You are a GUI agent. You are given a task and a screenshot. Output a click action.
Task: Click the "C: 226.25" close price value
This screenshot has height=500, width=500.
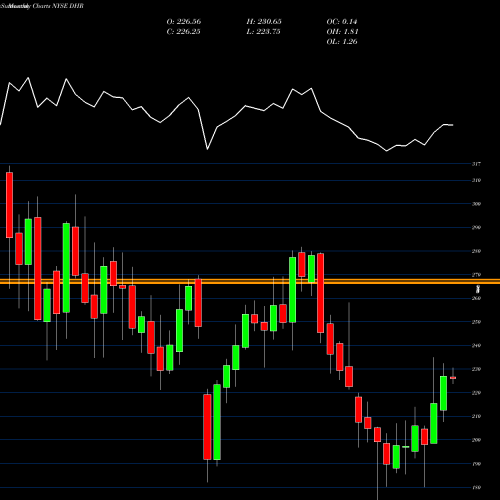[184, 32]
